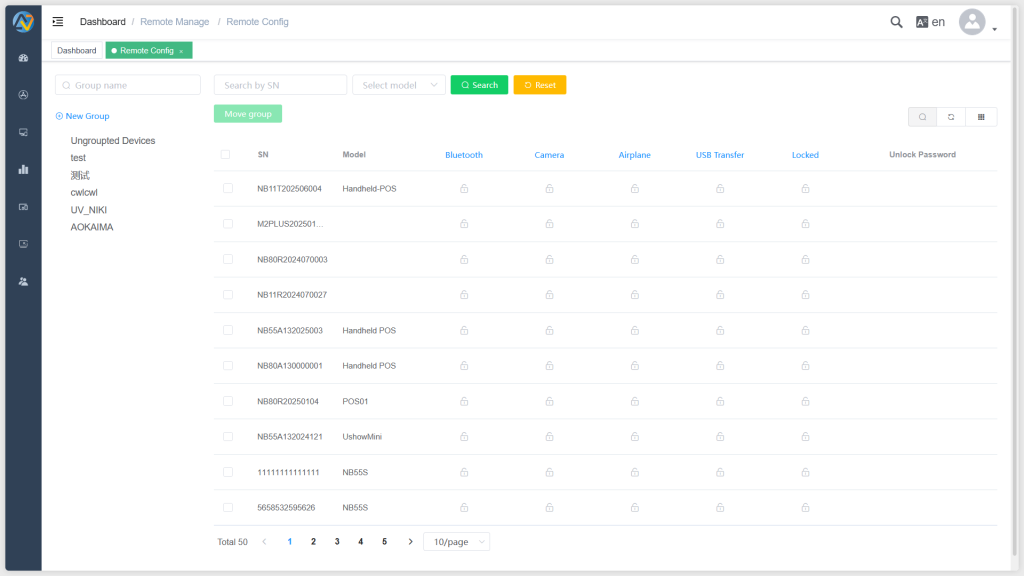
Task: Go to page 4 of results
Action: tap(360, 541)
